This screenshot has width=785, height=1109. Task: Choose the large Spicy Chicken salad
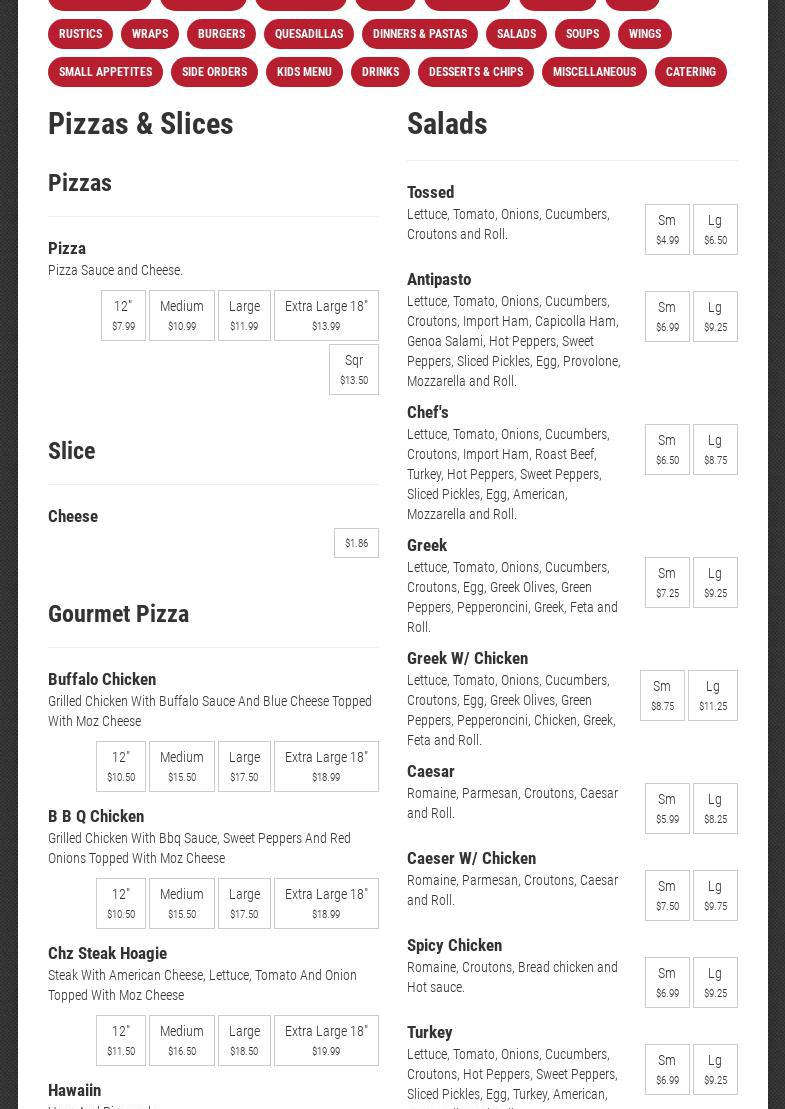click(x=715, y=982)
